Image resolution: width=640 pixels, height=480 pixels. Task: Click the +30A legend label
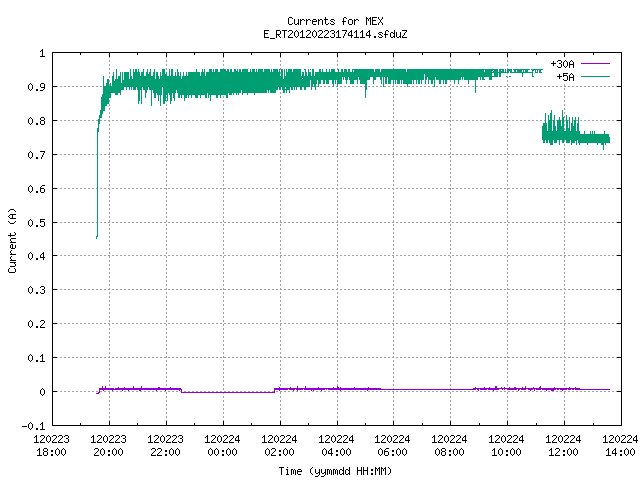[562, 64]
